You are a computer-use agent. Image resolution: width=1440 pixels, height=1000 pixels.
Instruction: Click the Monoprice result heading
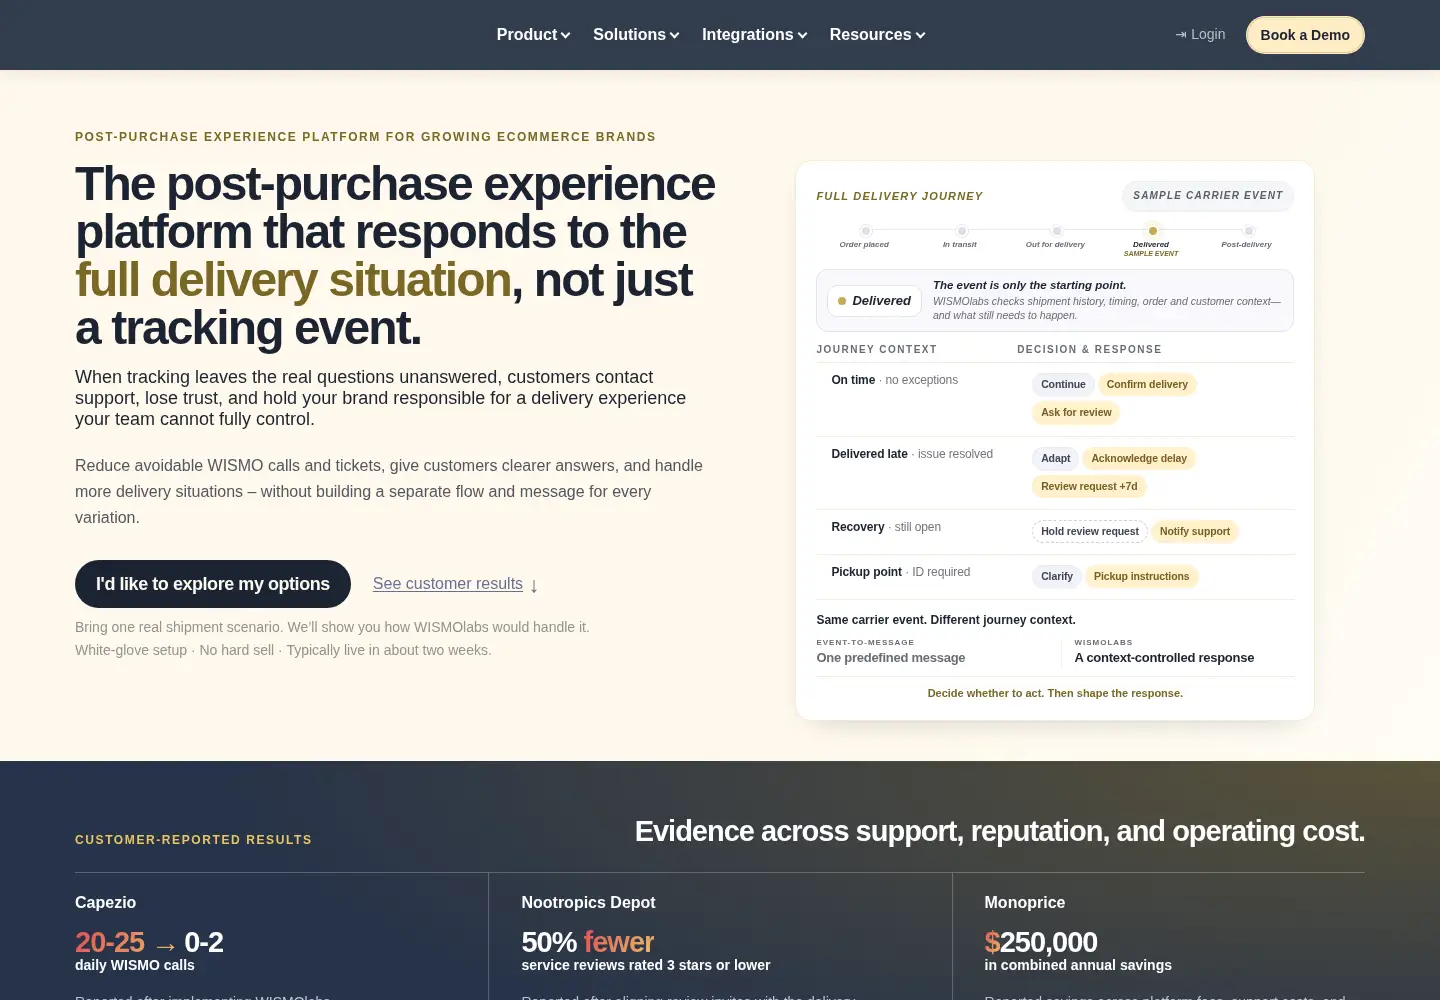pos(1024,903)
